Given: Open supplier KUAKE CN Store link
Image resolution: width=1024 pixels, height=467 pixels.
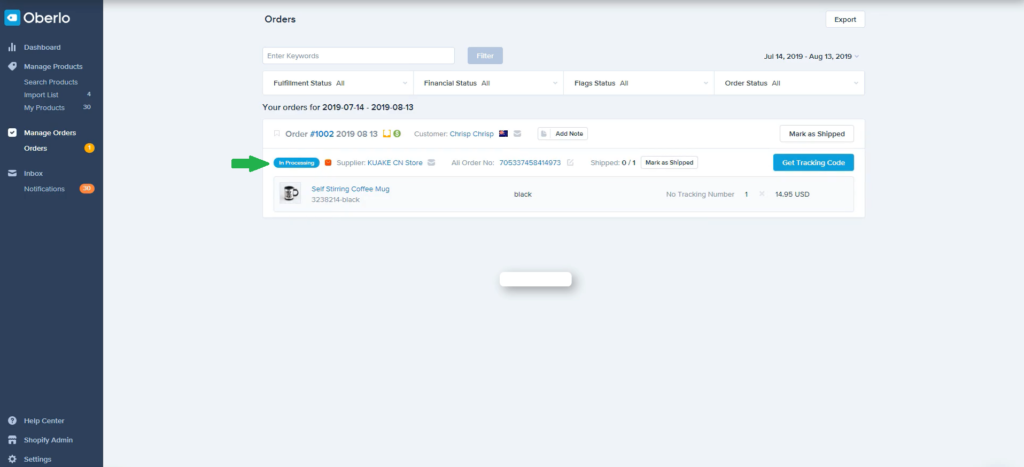Looking at the screenshot, I should point(395,163).
